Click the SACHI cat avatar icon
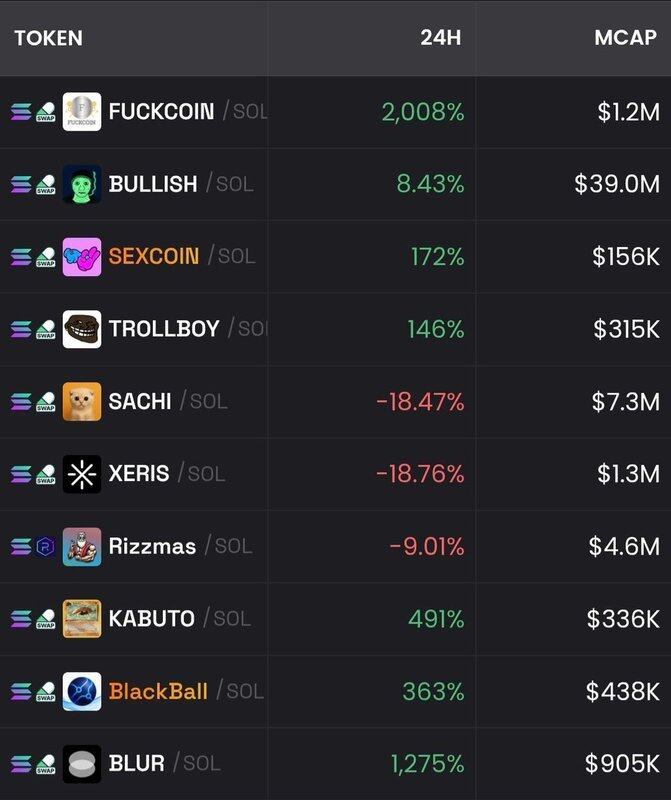This screenshot has height=800, width=671. pyautogui.click(x=82, y=402)
